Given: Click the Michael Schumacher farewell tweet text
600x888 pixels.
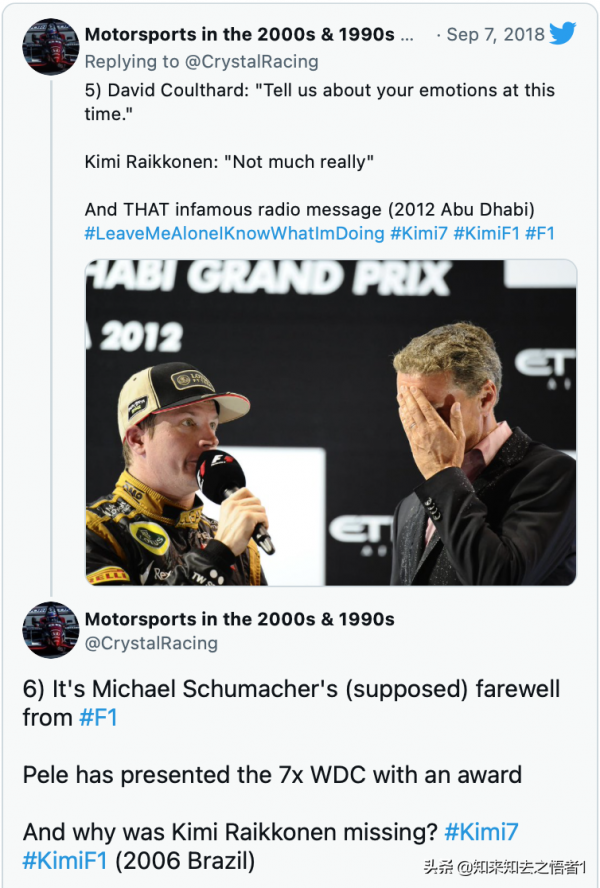Looking at the screenshot, I should click(290, 690).
